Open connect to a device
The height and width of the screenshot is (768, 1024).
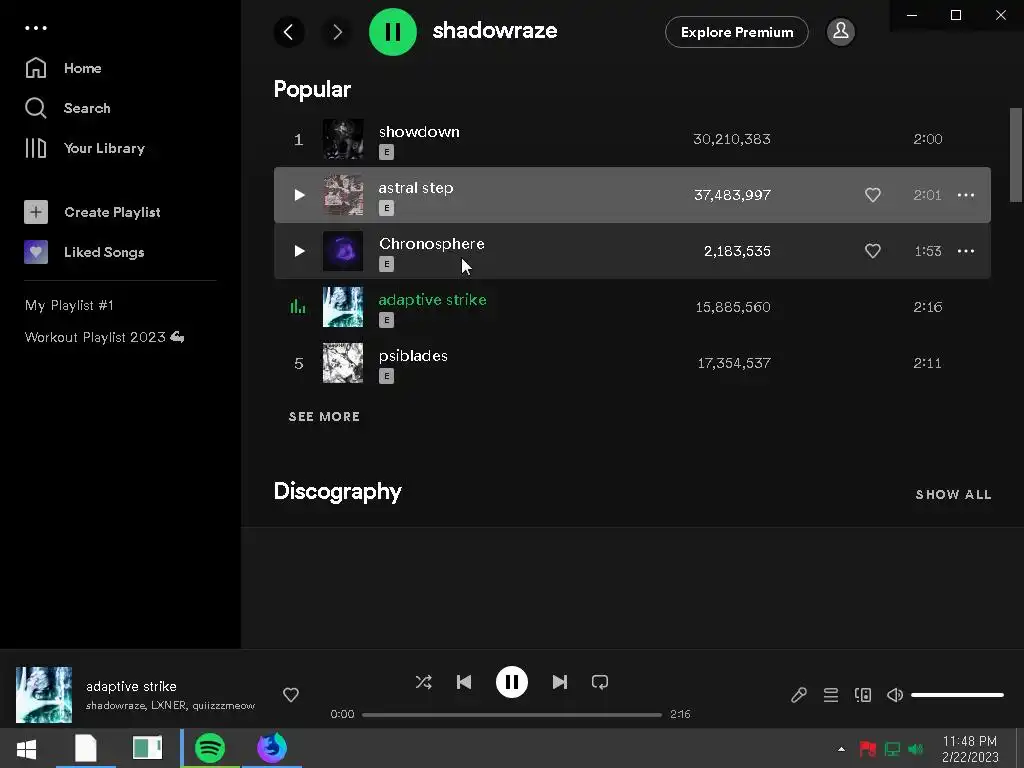coord(863,695)
